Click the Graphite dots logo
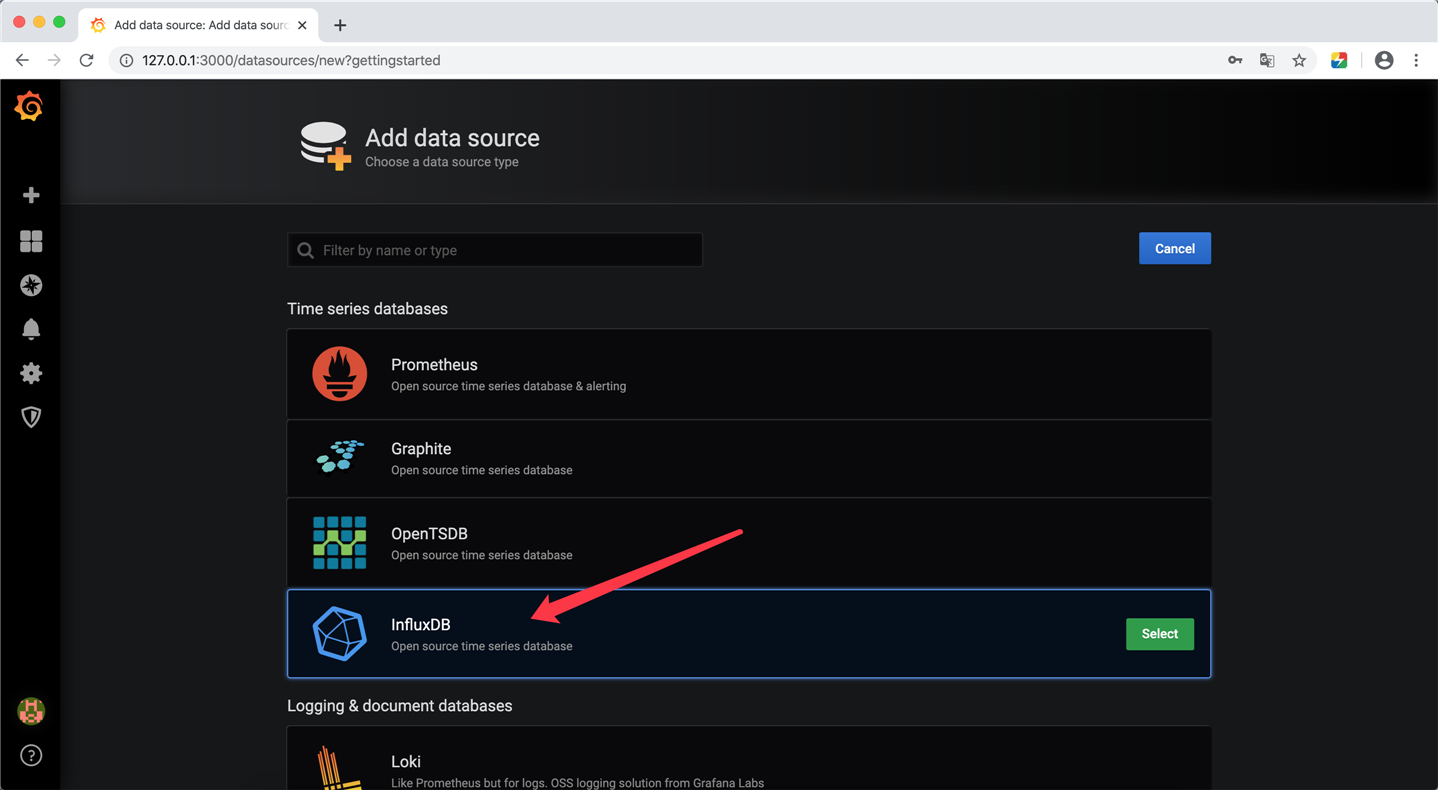The width and height of the screenshot is (1438, 790). (x=340, y=456)
